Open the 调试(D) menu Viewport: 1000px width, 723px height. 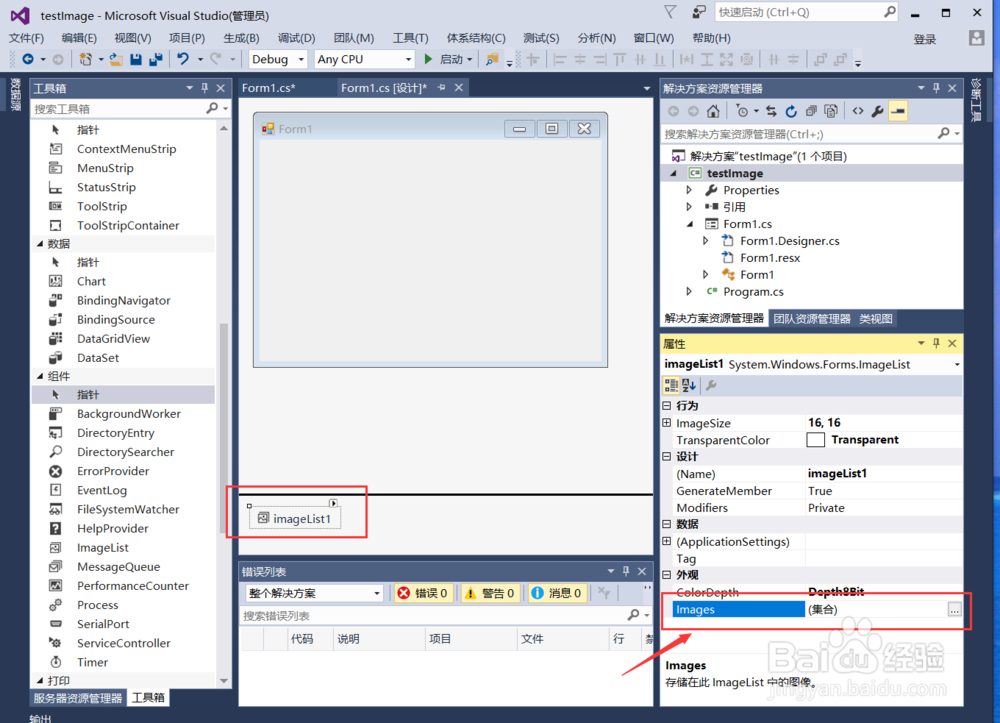(297, 38)
